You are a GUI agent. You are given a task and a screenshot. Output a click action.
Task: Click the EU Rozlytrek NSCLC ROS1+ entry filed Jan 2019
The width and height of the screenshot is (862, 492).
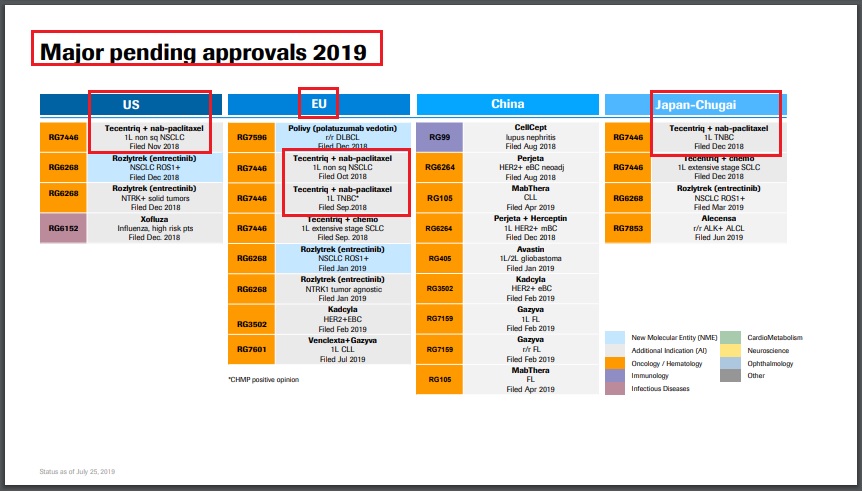[342, 258]
